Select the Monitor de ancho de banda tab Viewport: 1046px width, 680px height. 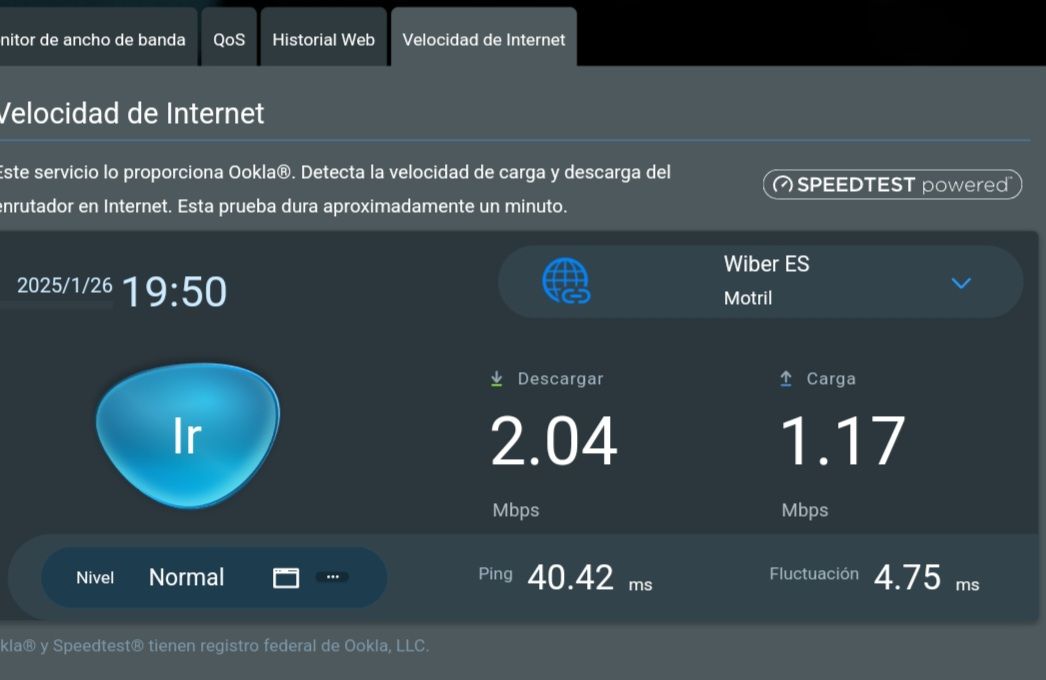93,40
